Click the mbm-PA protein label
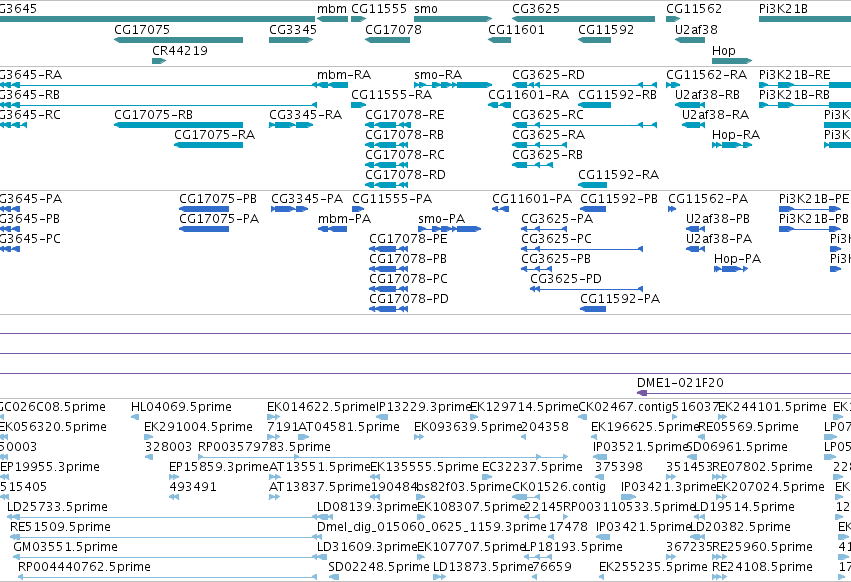 345,219
